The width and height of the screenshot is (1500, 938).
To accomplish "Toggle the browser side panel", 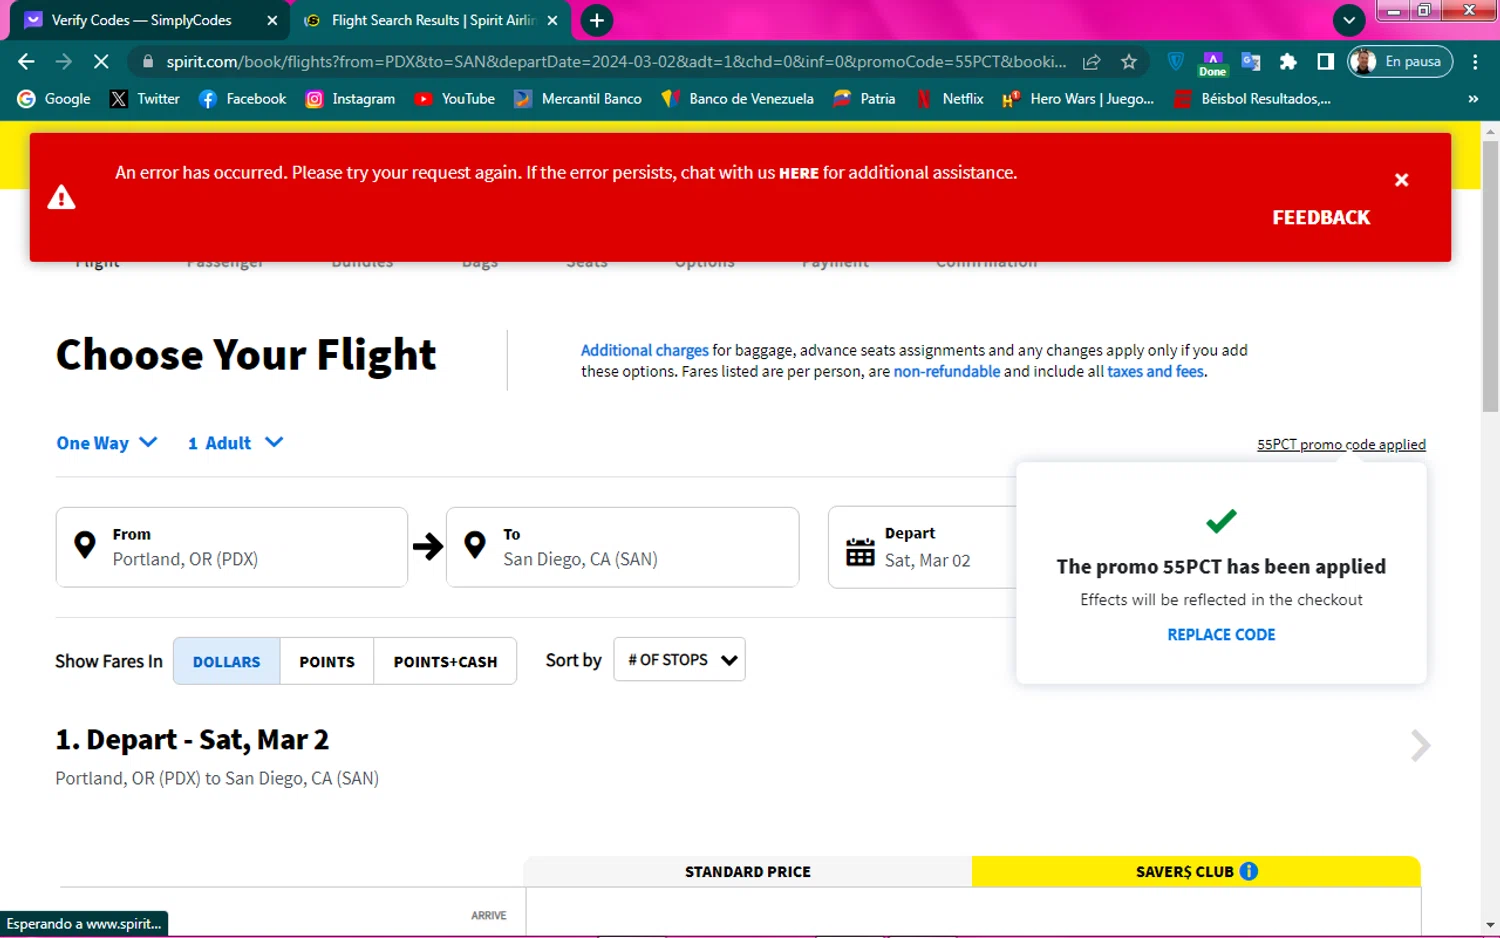I will click(1325, 62).
